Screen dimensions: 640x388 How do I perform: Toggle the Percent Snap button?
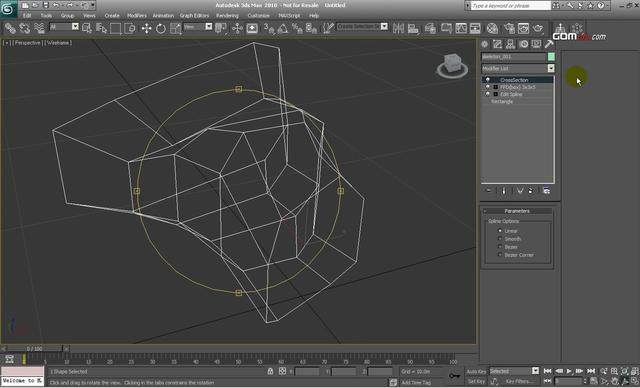point(297,28)
